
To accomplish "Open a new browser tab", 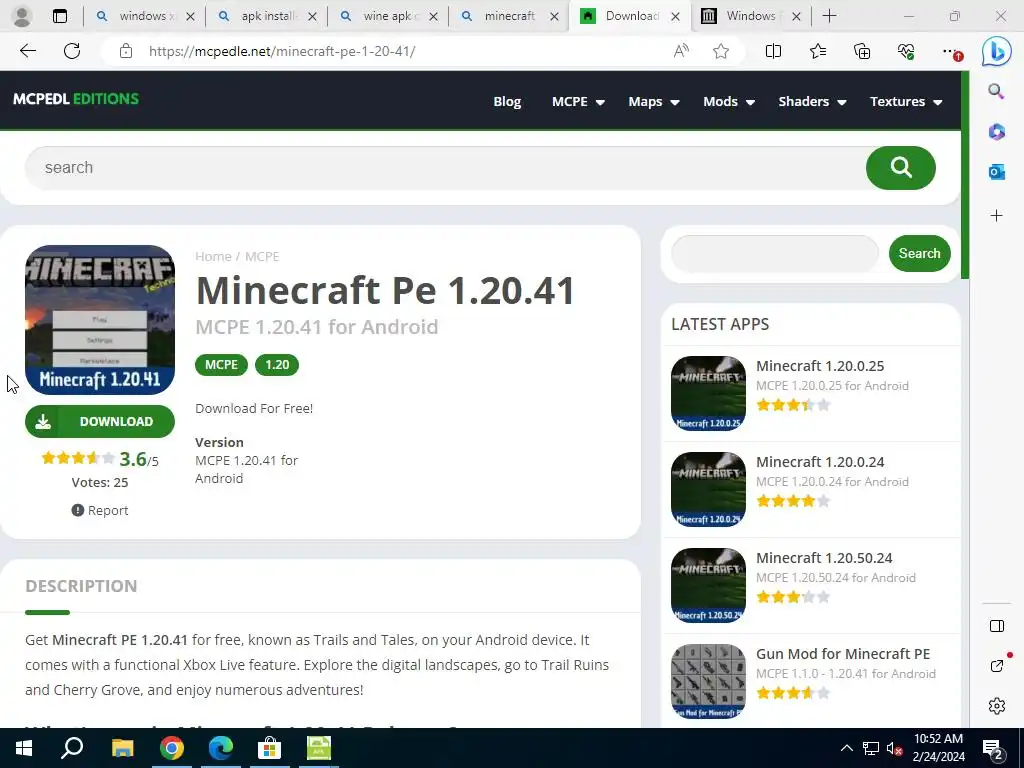I will tap(829, 16).
